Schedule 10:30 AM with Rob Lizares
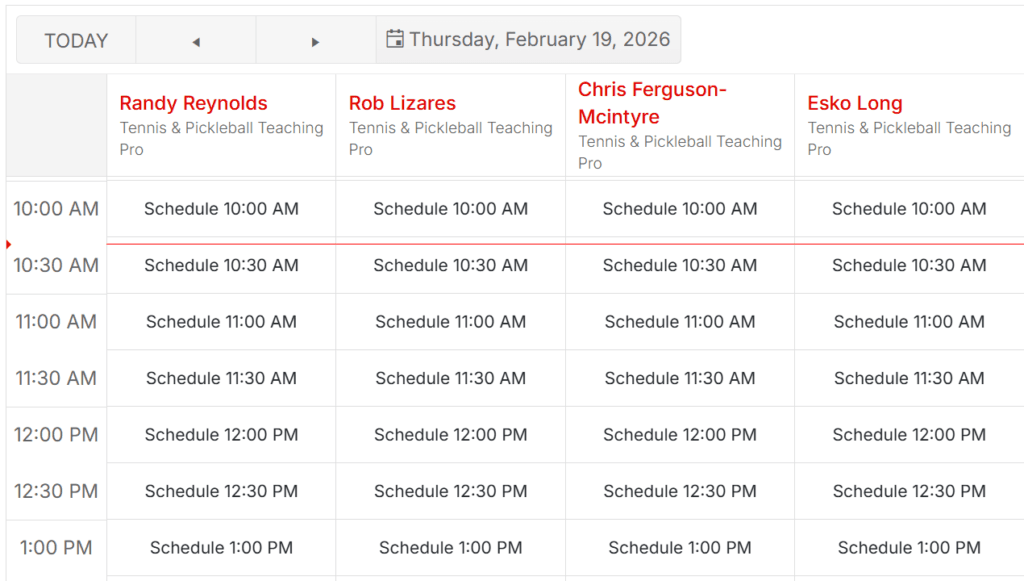 click(x=450, y=266)
